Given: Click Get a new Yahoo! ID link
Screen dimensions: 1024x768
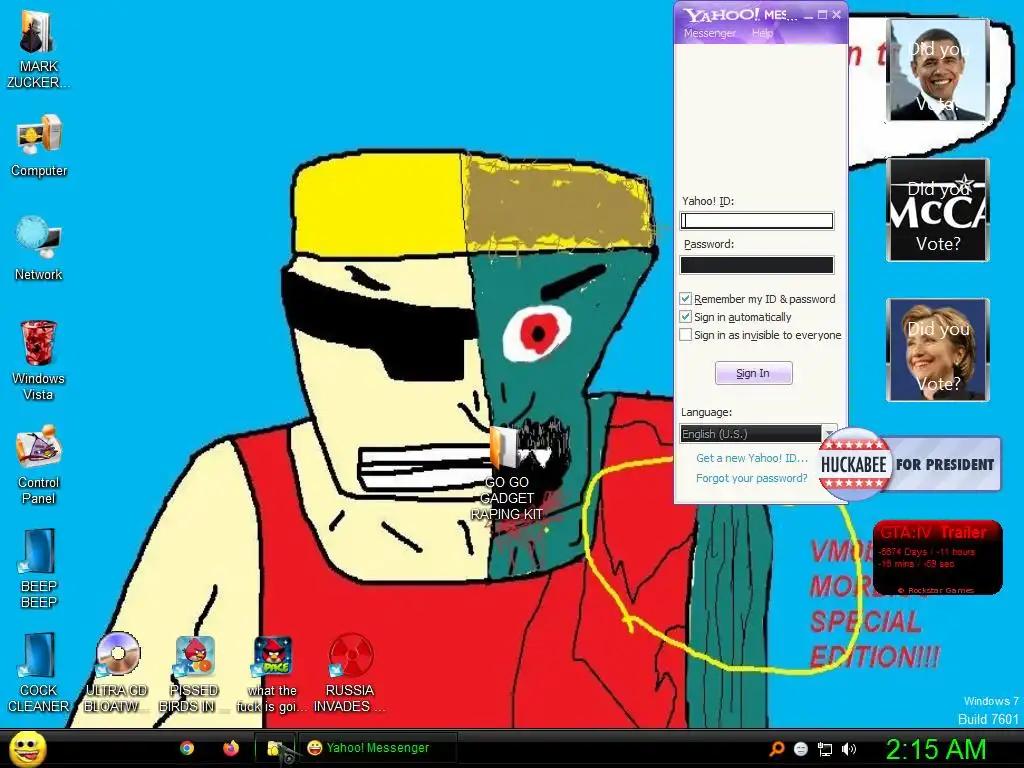Looking at the screenshot, I should coord(752,458).
